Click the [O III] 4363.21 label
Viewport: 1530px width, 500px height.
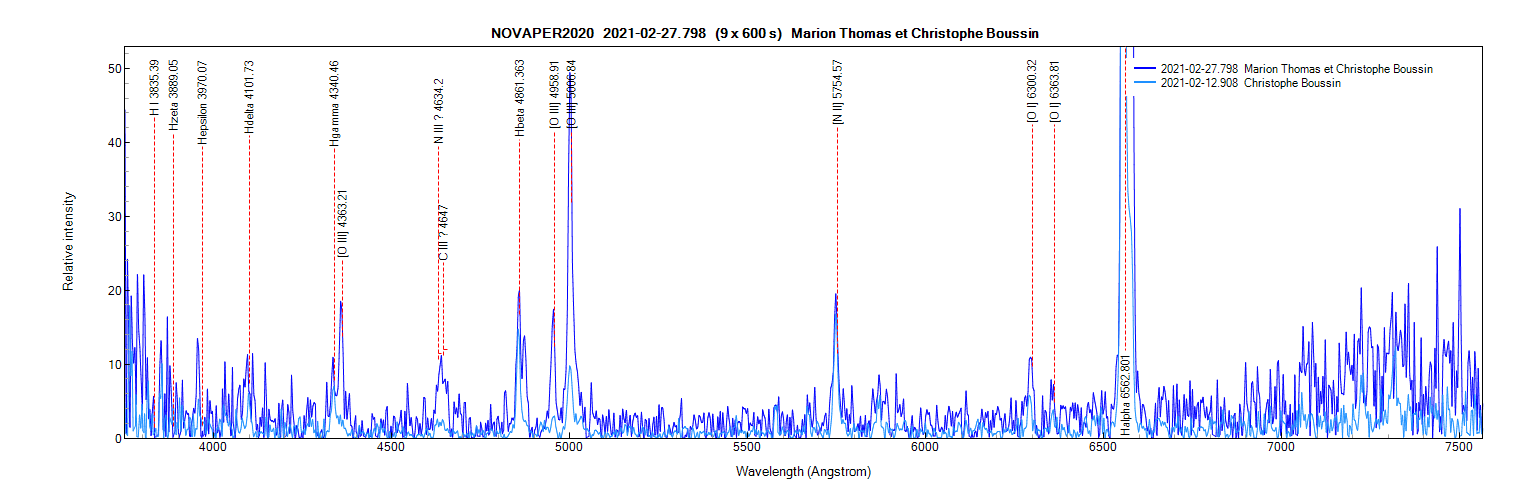pos(342,225)
